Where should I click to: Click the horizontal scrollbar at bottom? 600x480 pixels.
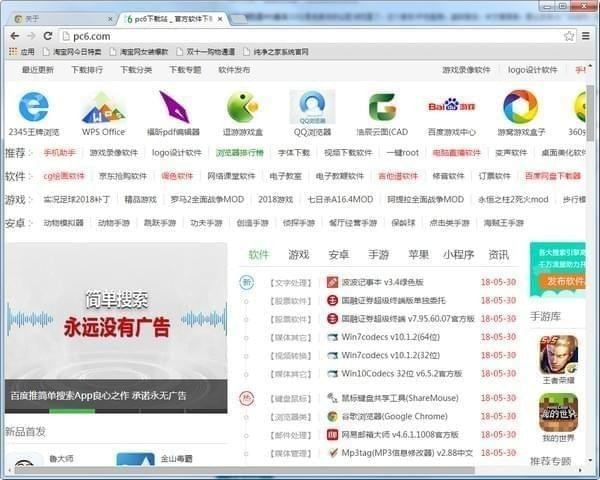pos(245,470)
